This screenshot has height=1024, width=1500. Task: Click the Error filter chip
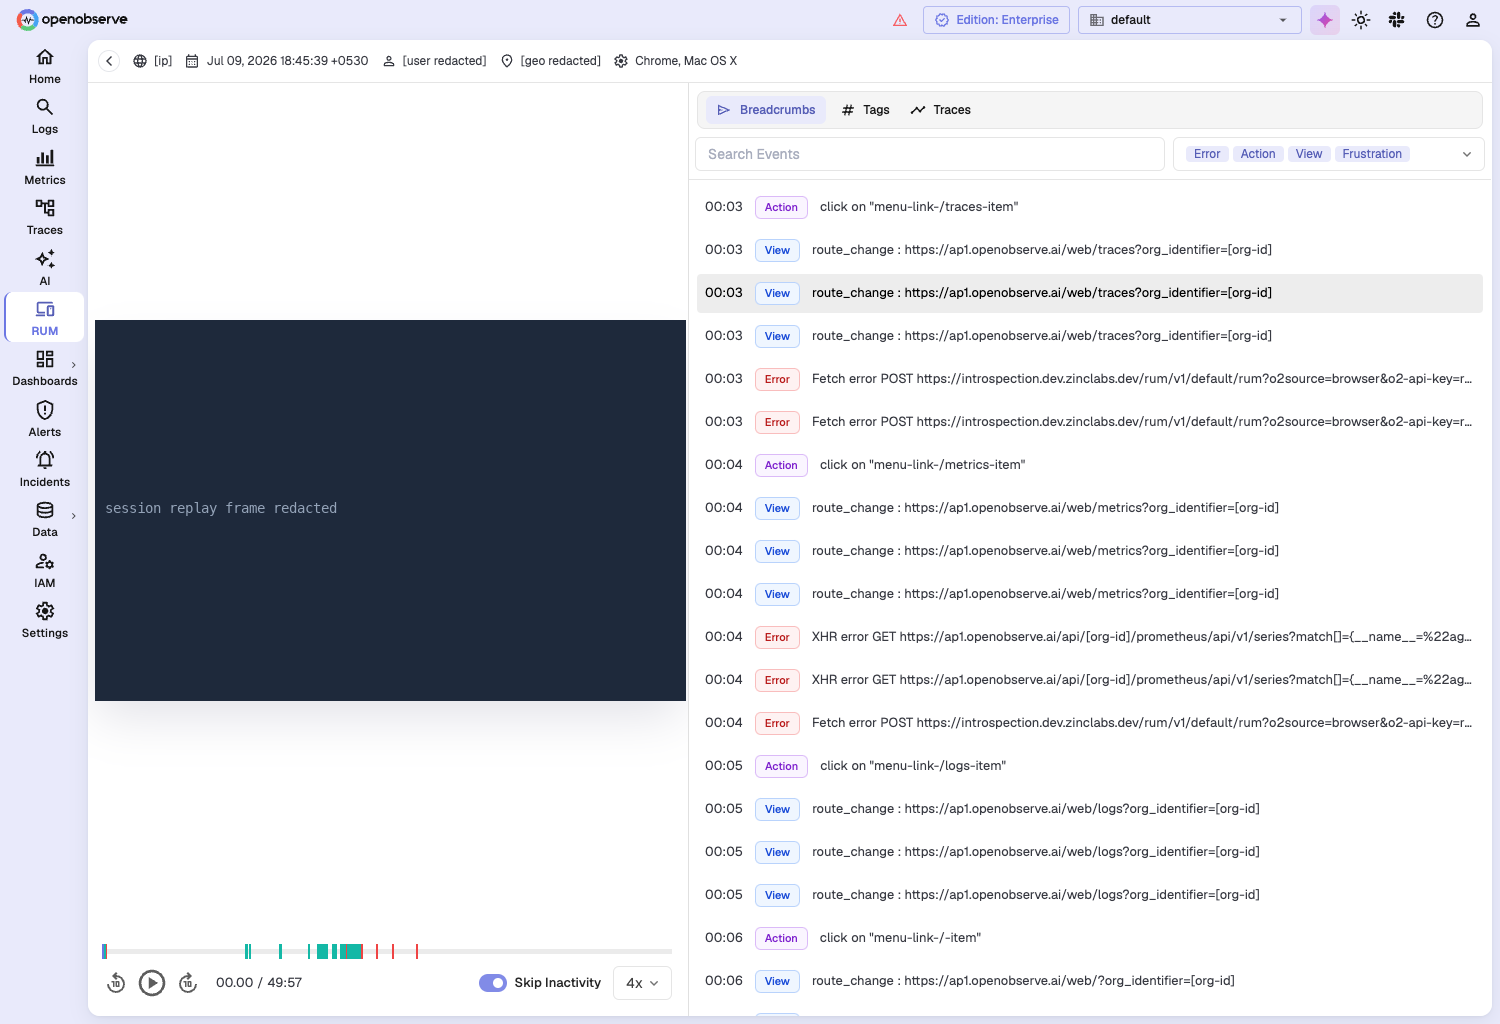1207,154
